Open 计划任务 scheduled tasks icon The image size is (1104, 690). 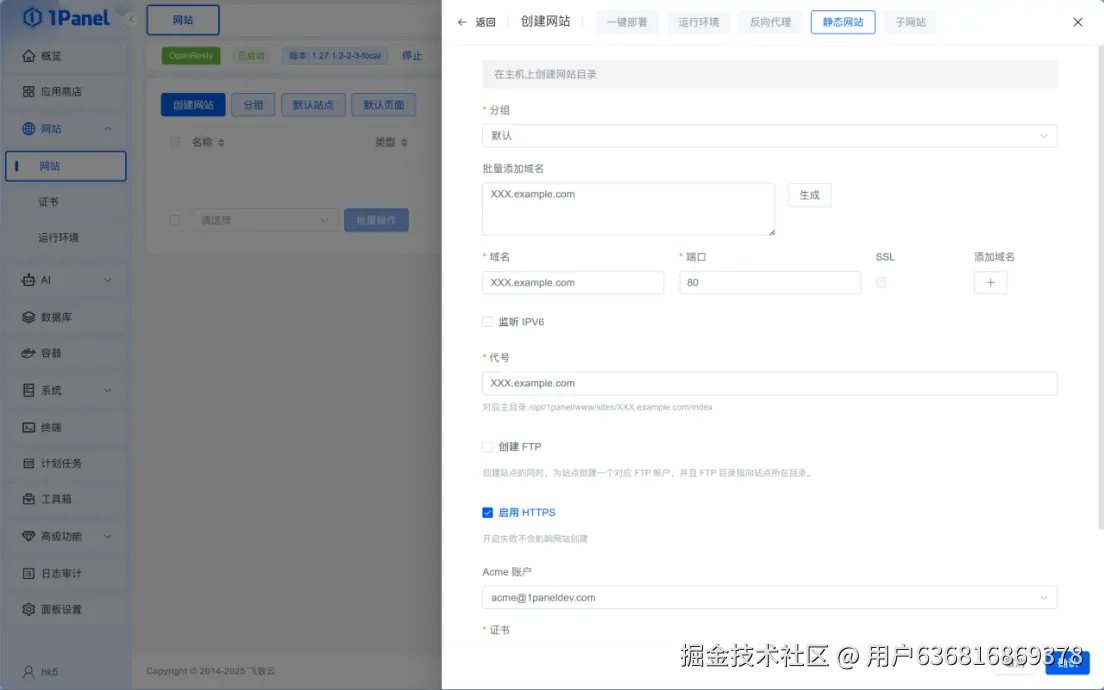click(28, 463)
